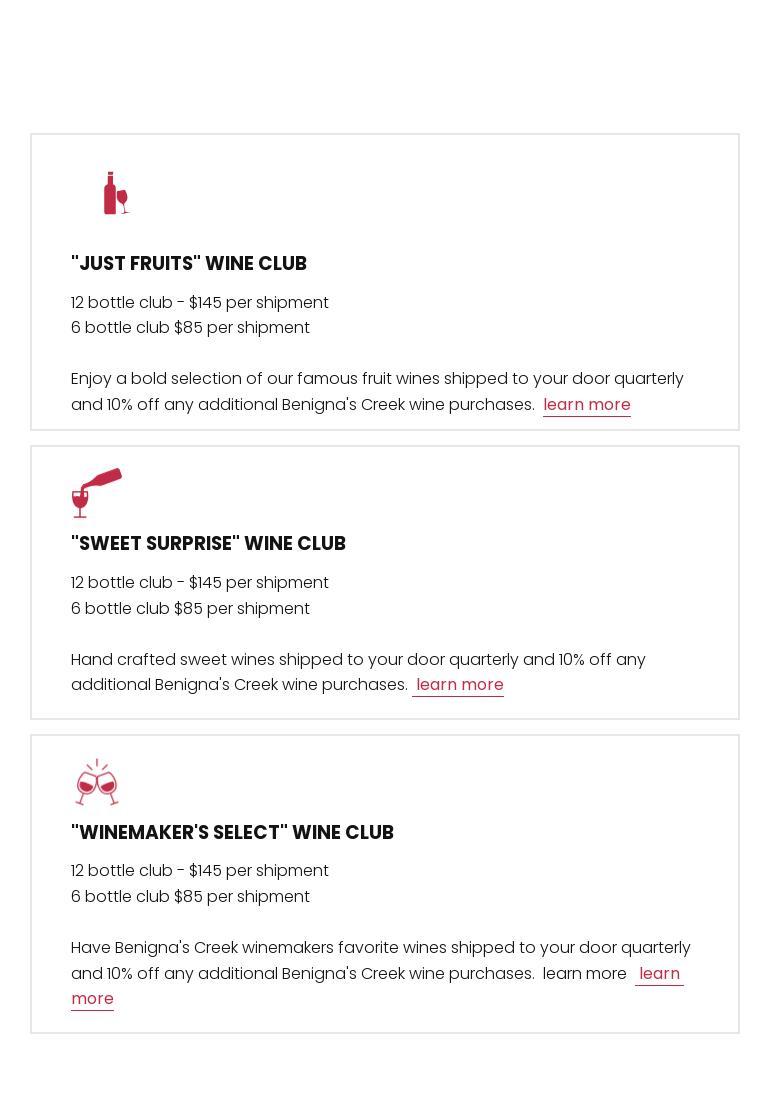
Task: Click Sweet Surprise 6 bottle club $85 line
Action: (x=190, y=609)
